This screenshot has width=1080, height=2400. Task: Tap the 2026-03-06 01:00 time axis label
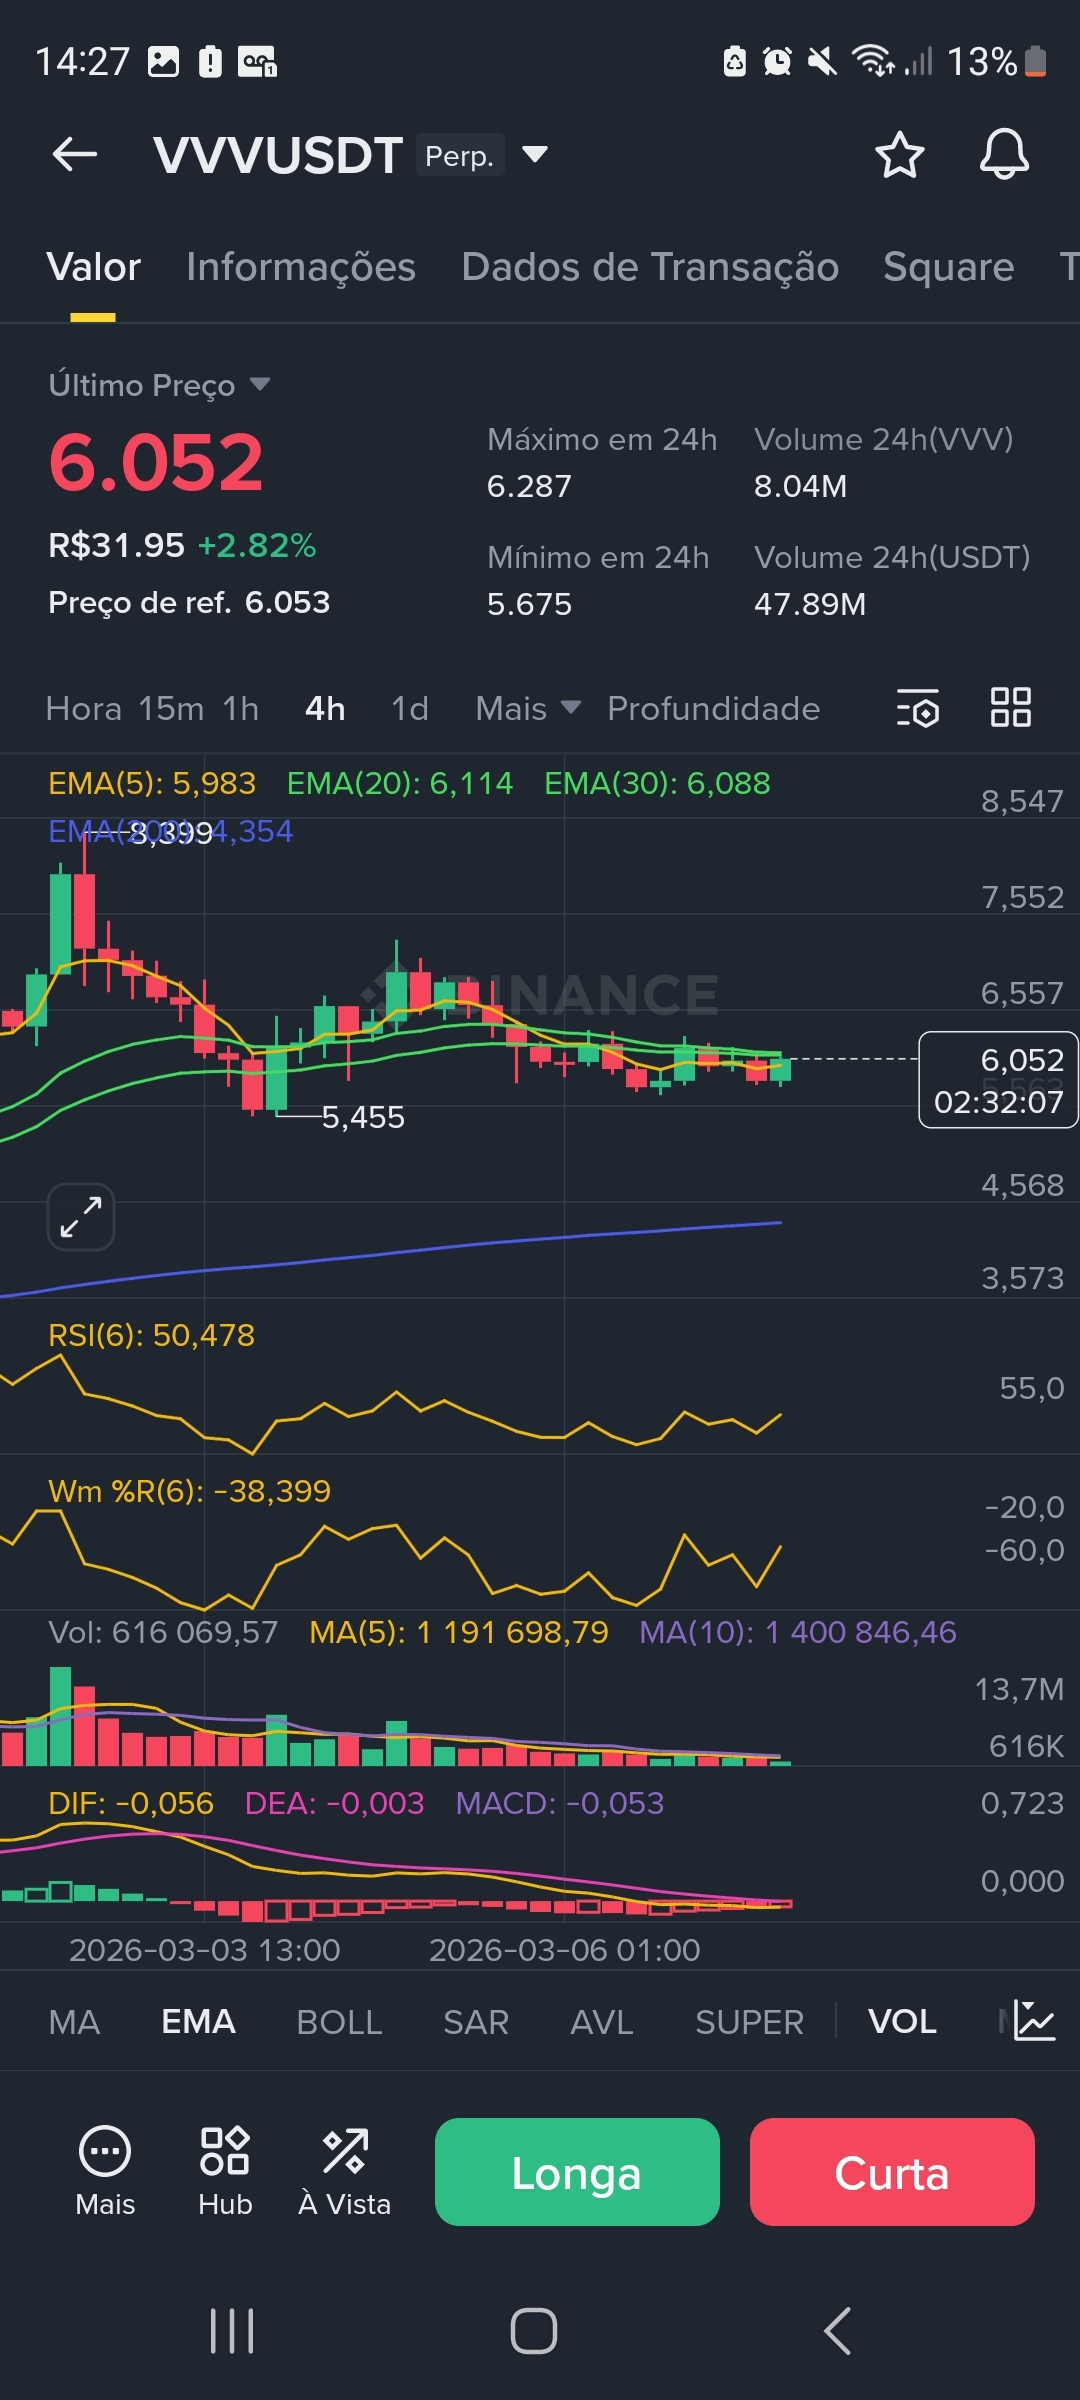[565, 1950]
